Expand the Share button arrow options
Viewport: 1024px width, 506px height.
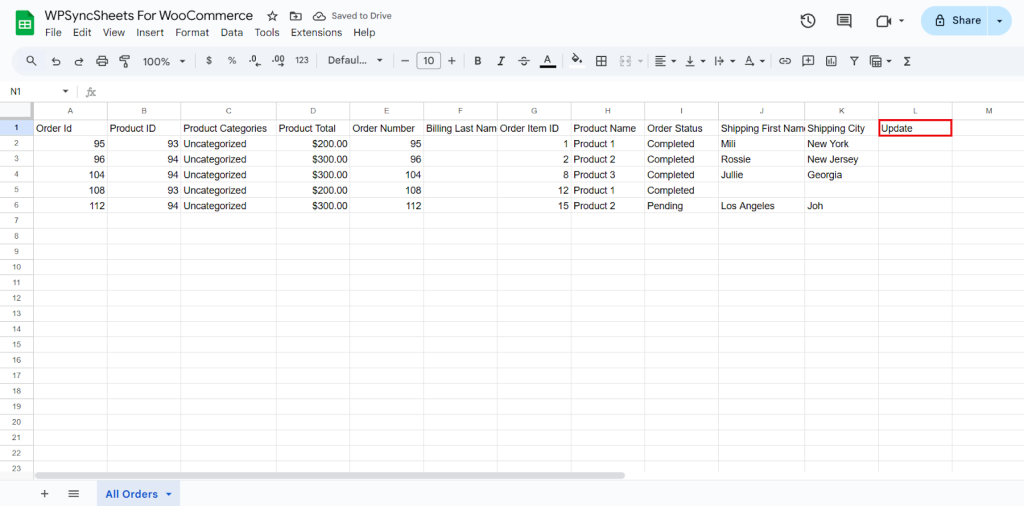(x=999, y=21)
